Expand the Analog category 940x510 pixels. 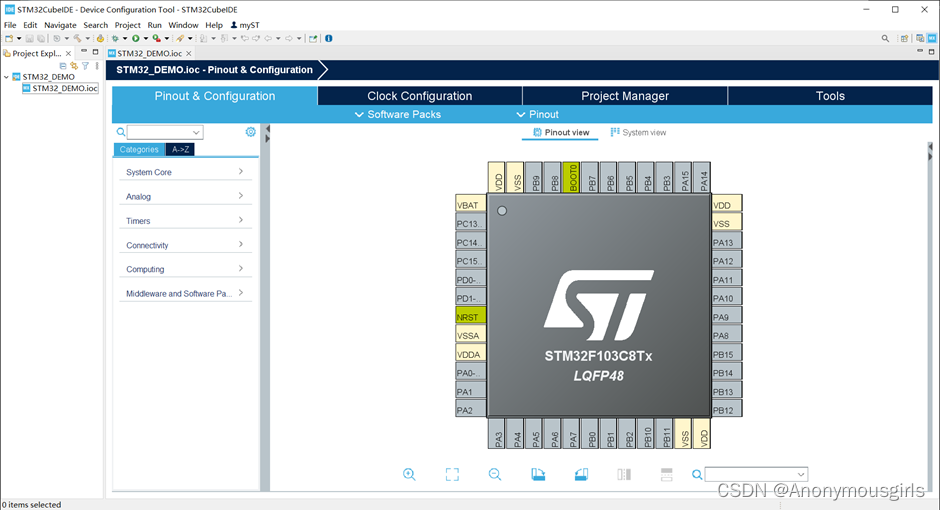185,197
